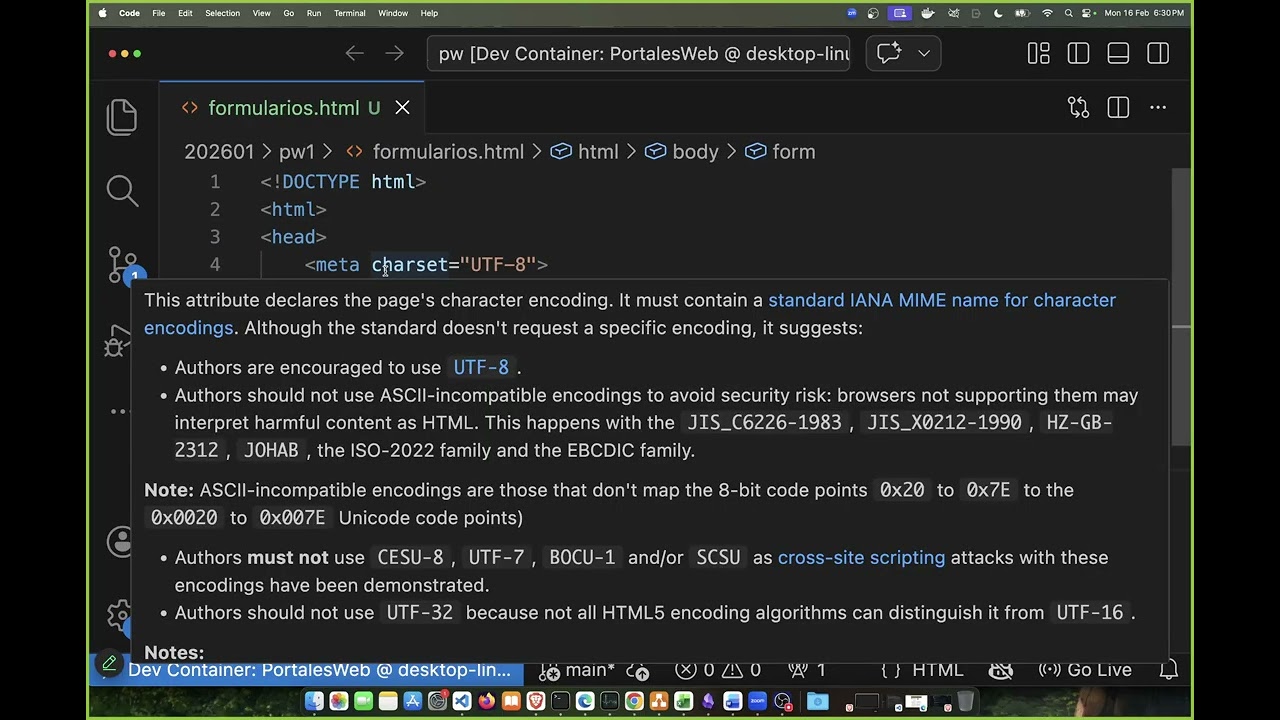Open the editor More Actions menu
This screenshot has height=720, width=1280.
(1158, 107)
